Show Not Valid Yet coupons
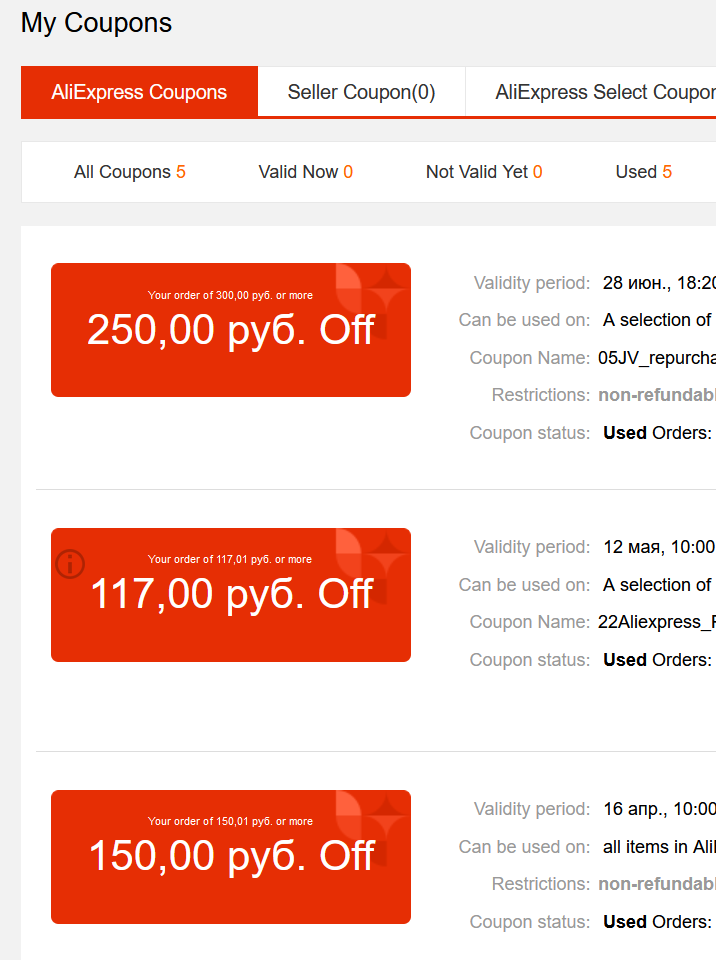The height and width of the screenshot is (960, 716). 484,172
